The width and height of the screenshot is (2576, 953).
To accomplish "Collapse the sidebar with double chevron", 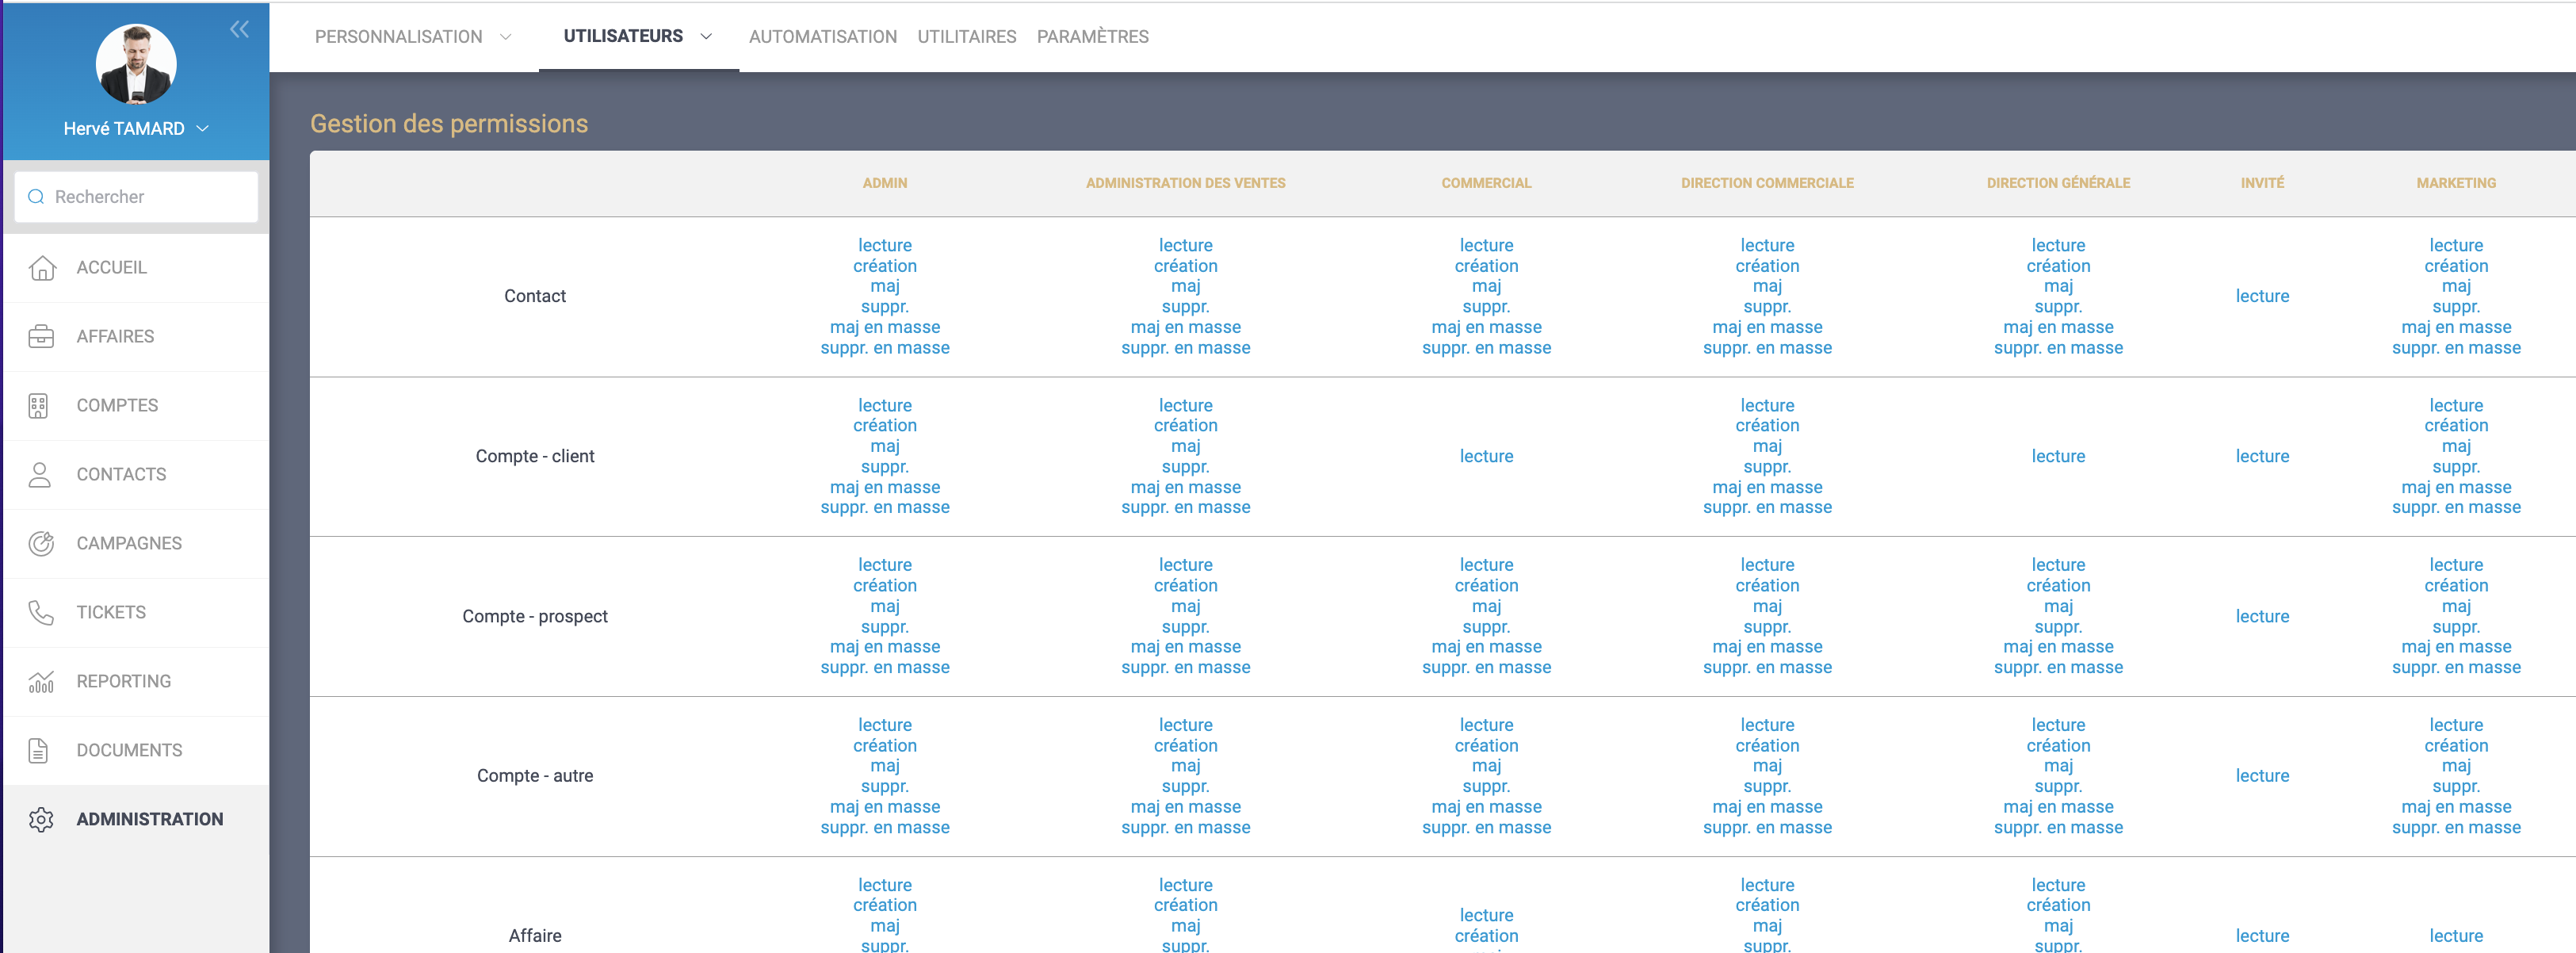I will click(x=239, y=30).
